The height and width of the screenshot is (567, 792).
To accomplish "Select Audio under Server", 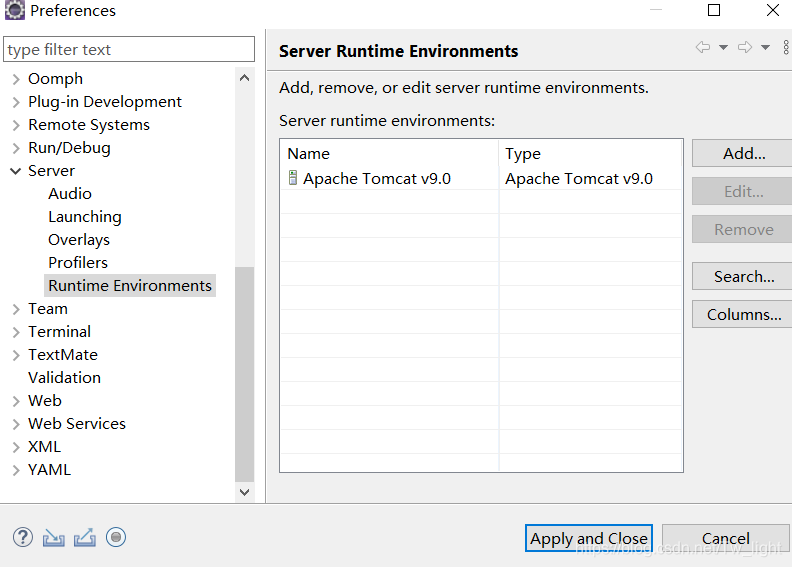I will click(x=70, y=193).
